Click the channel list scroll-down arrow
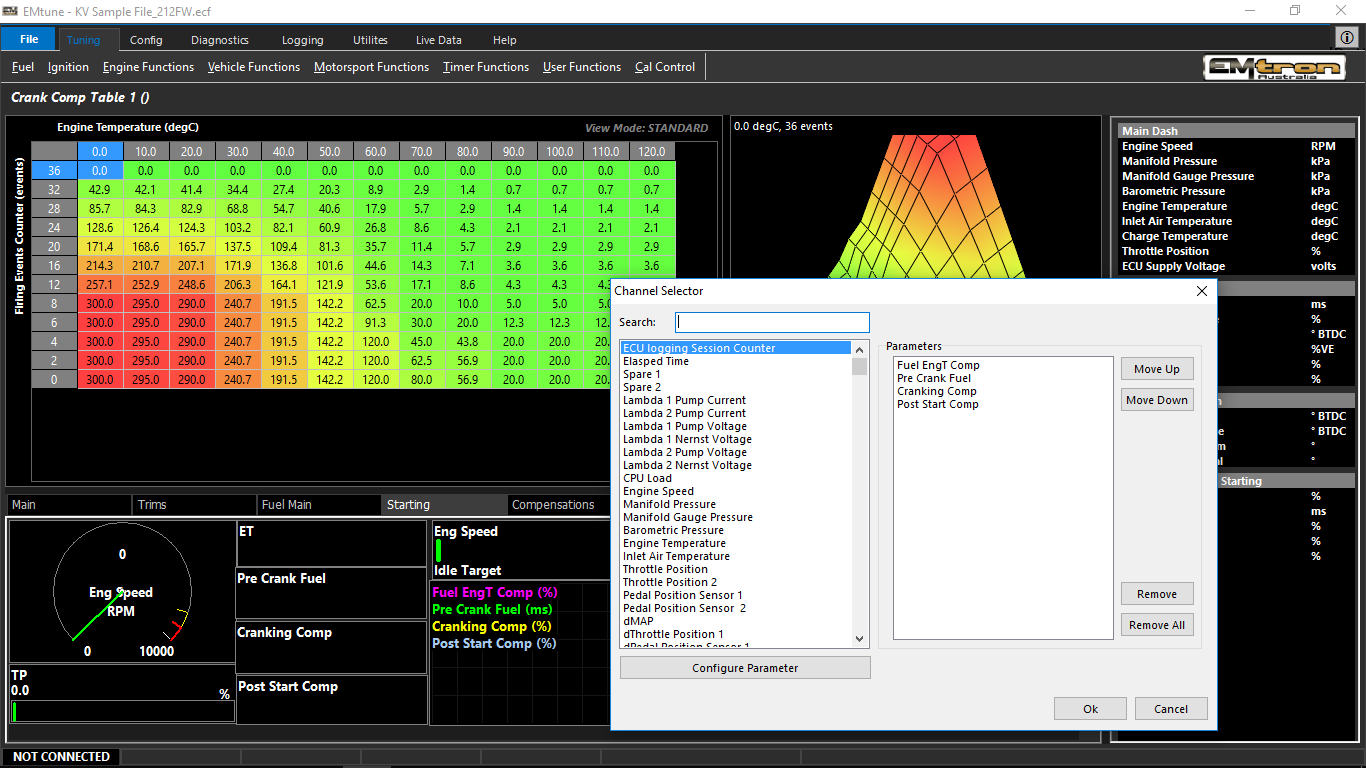The height and width of the screenshot is (768, 1366). coord(859,638)
